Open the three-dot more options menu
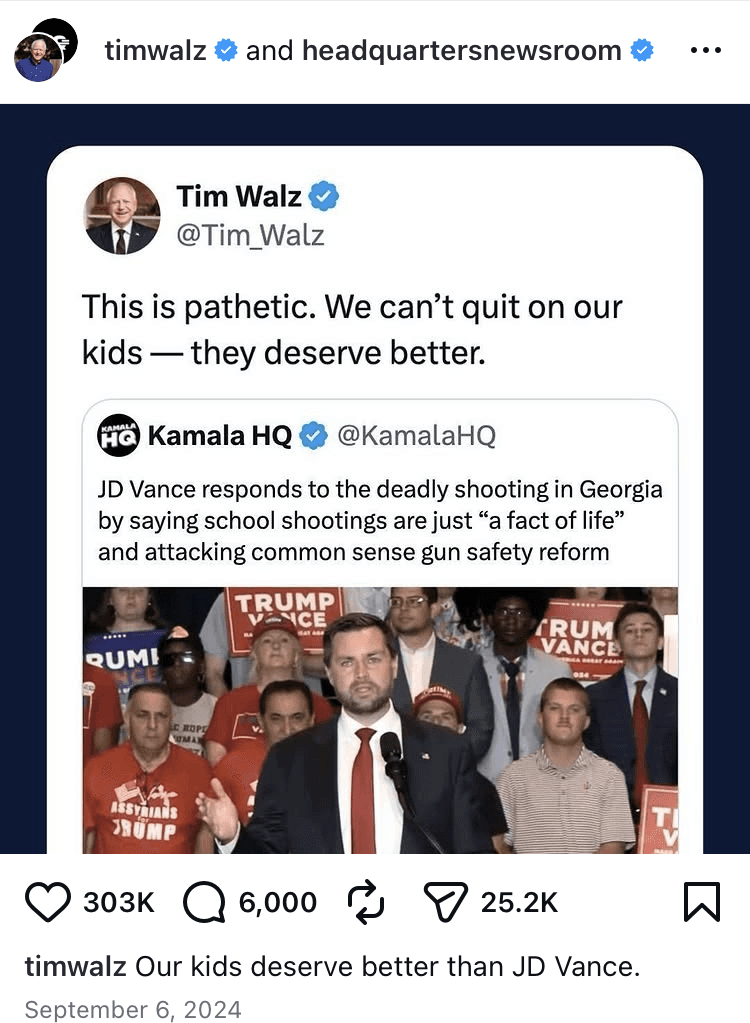This screenshot has height=1023, width=750. (706, 50)
